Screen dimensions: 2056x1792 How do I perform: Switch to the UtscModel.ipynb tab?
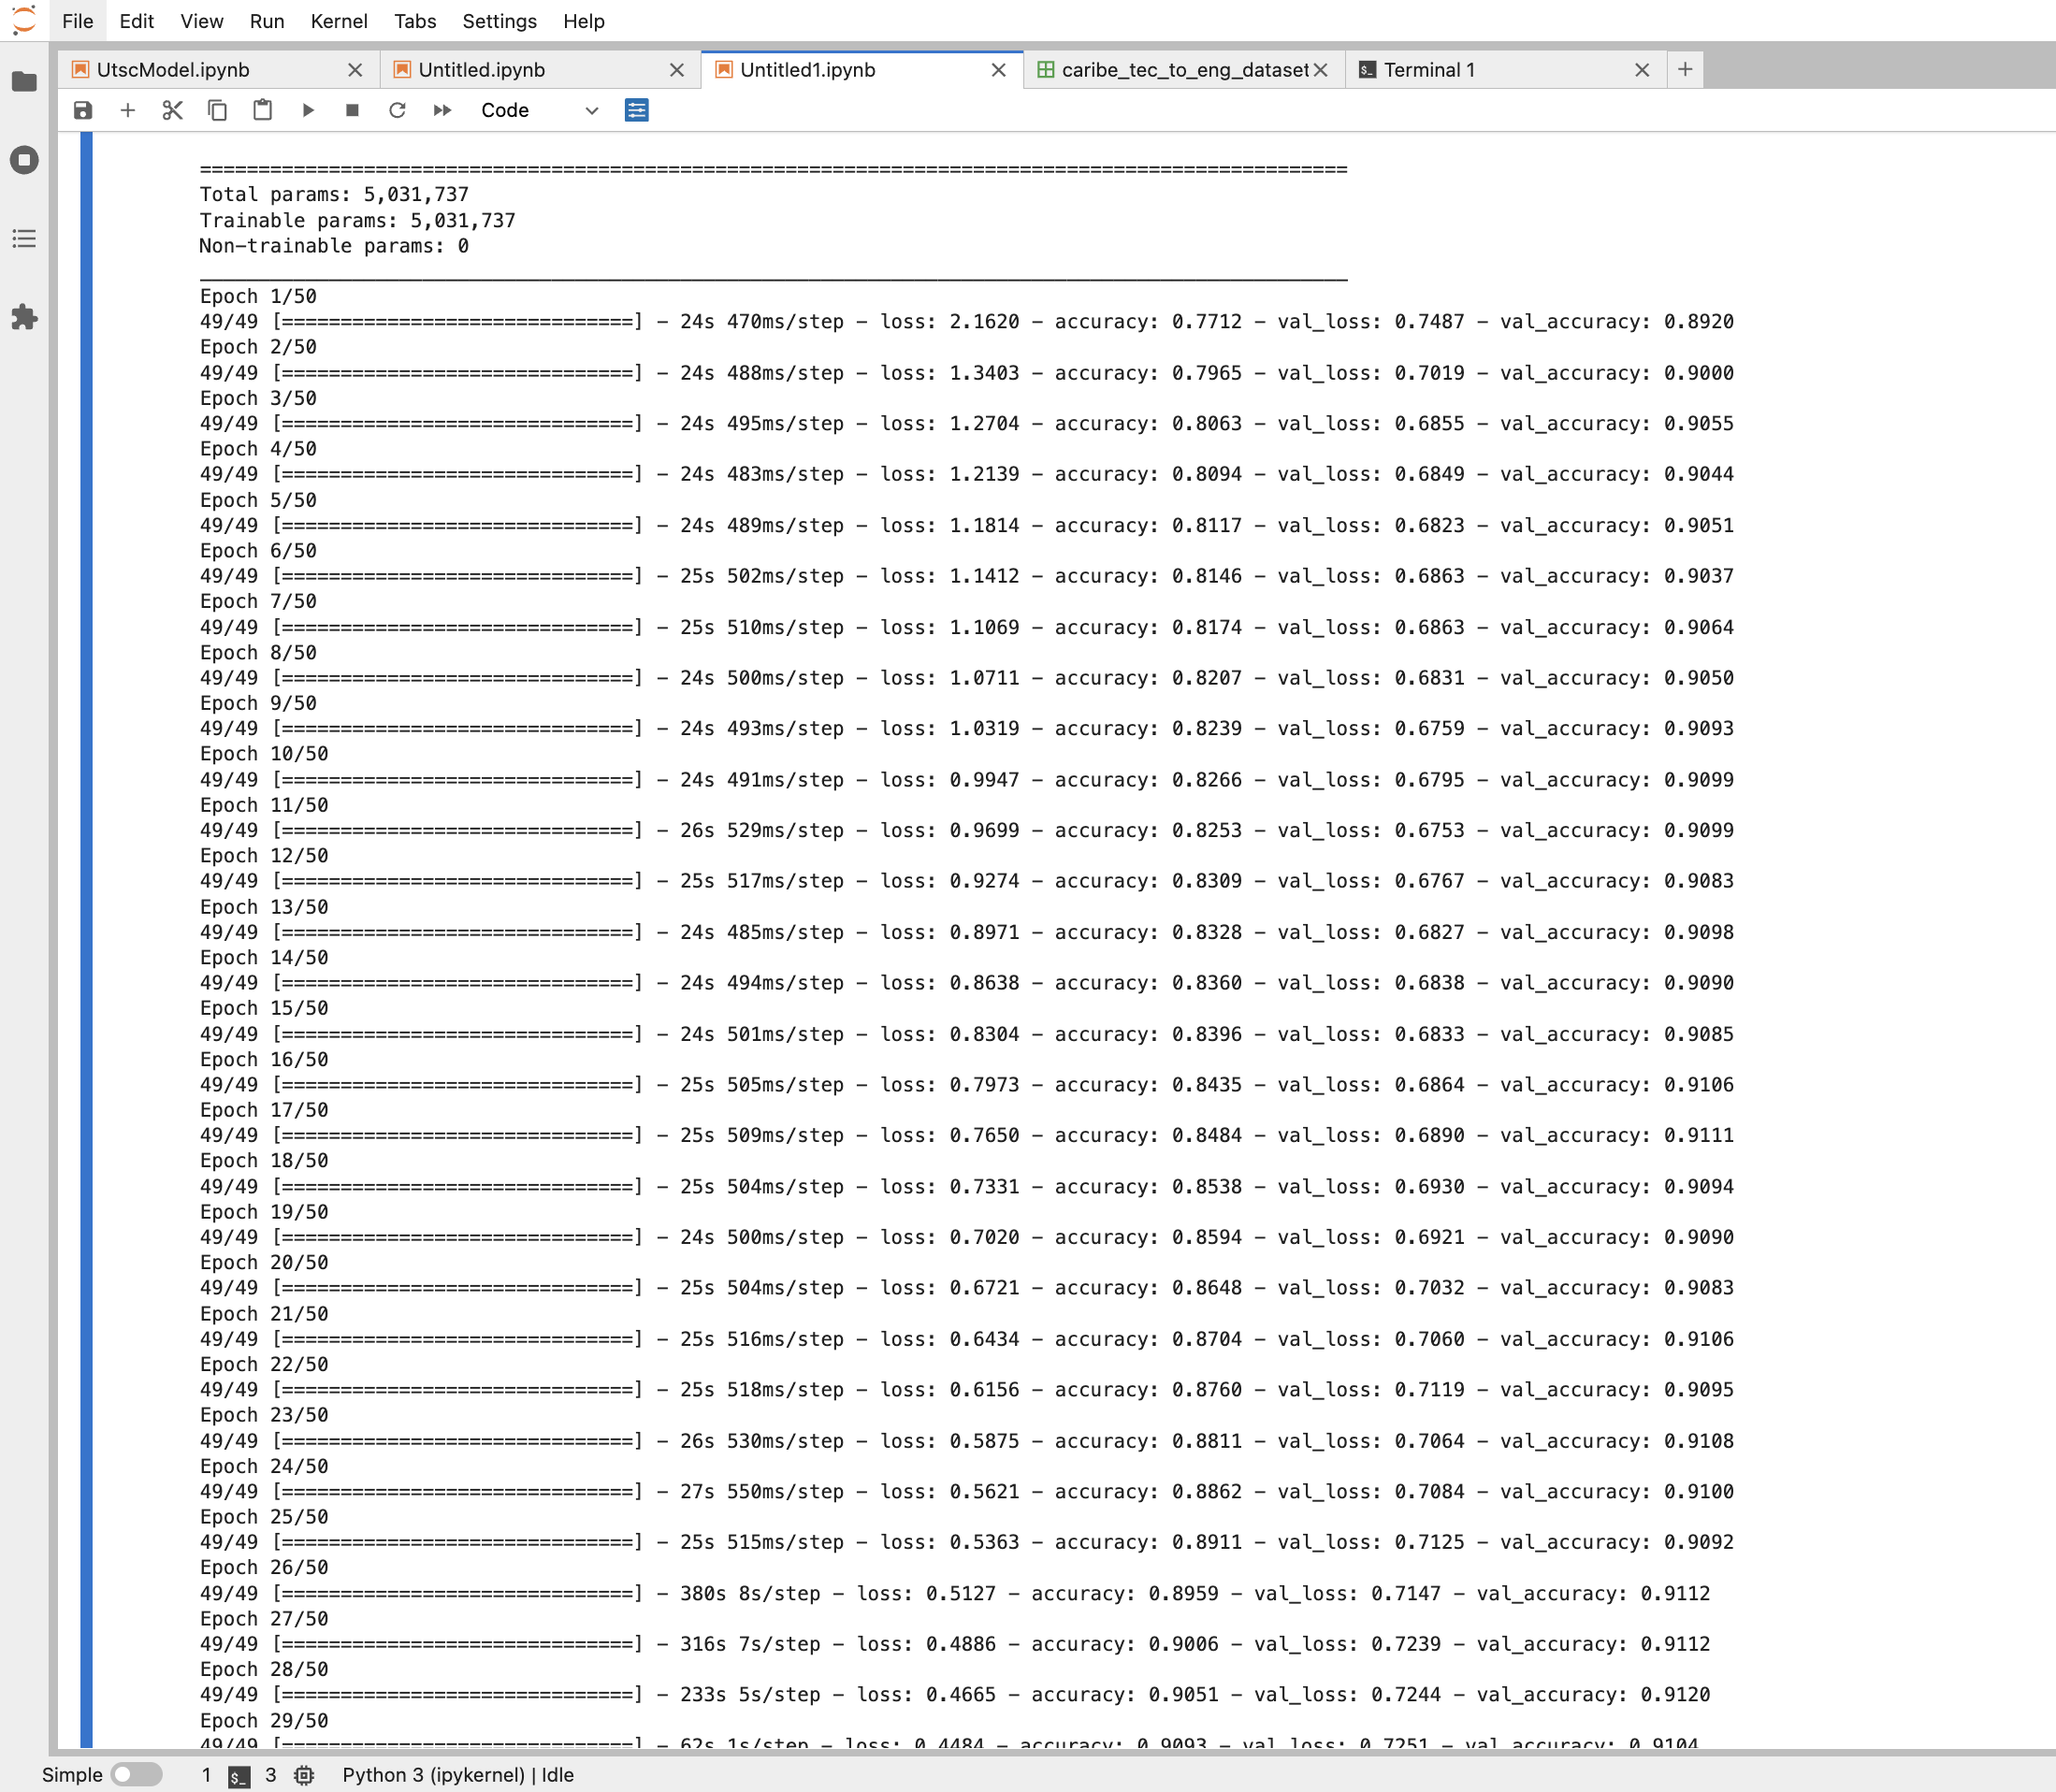pos(173,70)
